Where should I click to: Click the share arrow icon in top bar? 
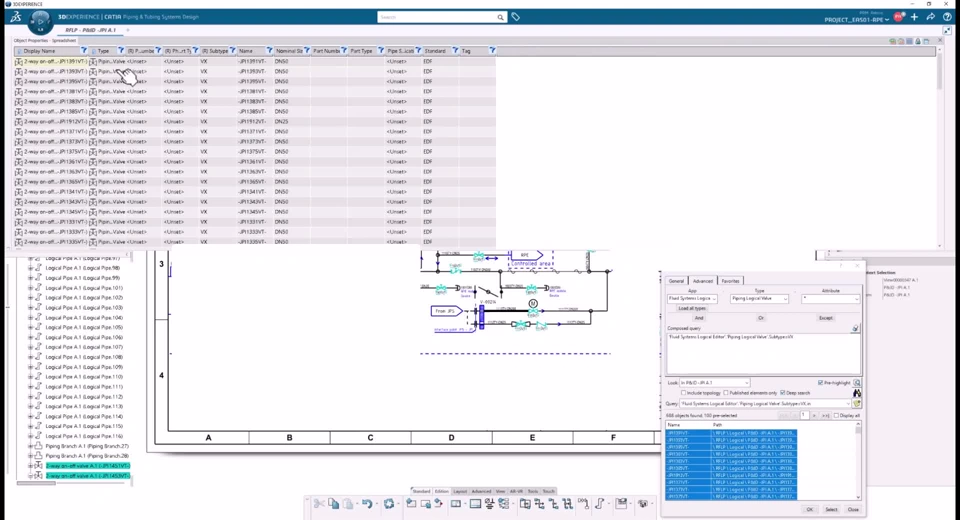[x=931, y=17]
